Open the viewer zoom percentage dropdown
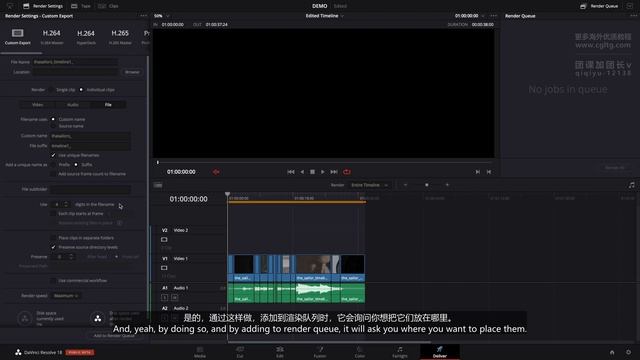Viewport: 640px width, 360px height. (162, 16)
